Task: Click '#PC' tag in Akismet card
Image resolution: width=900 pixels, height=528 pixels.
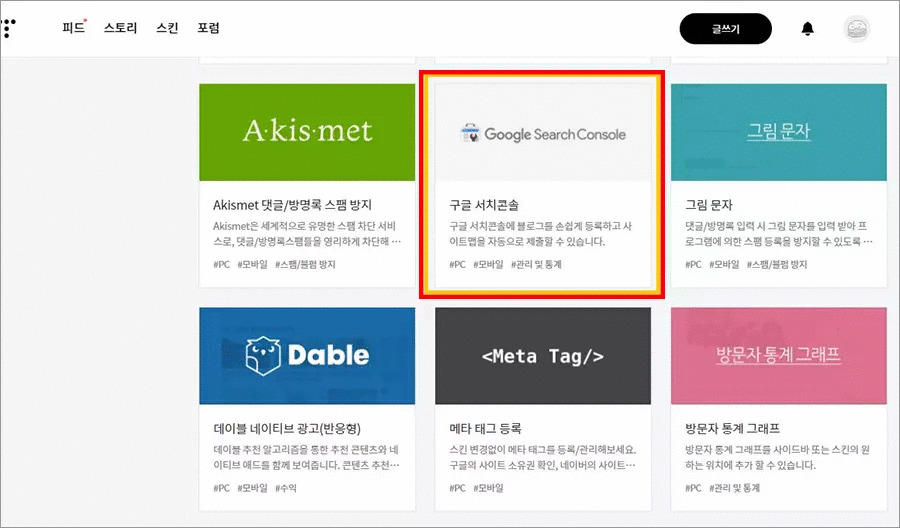Action: tap(222, 265)
